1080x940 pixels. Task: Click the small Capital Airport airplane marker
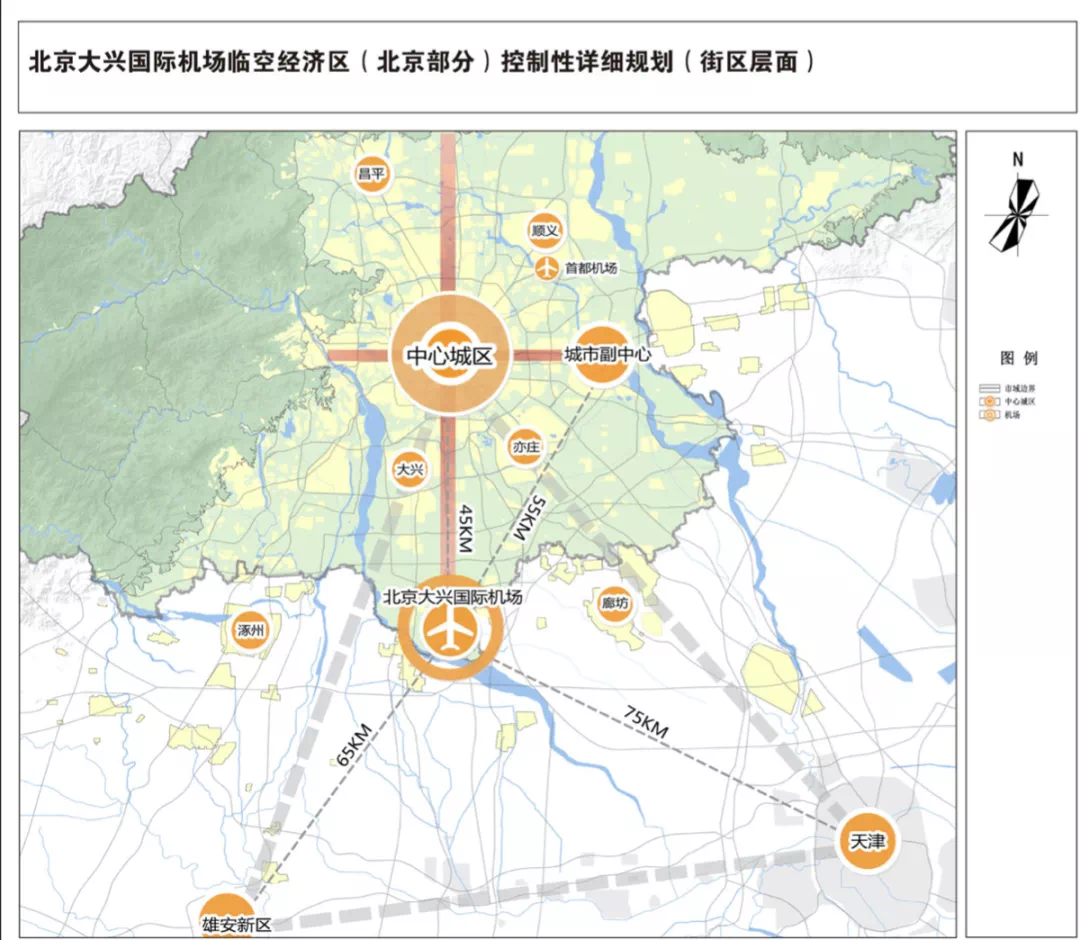547,268
